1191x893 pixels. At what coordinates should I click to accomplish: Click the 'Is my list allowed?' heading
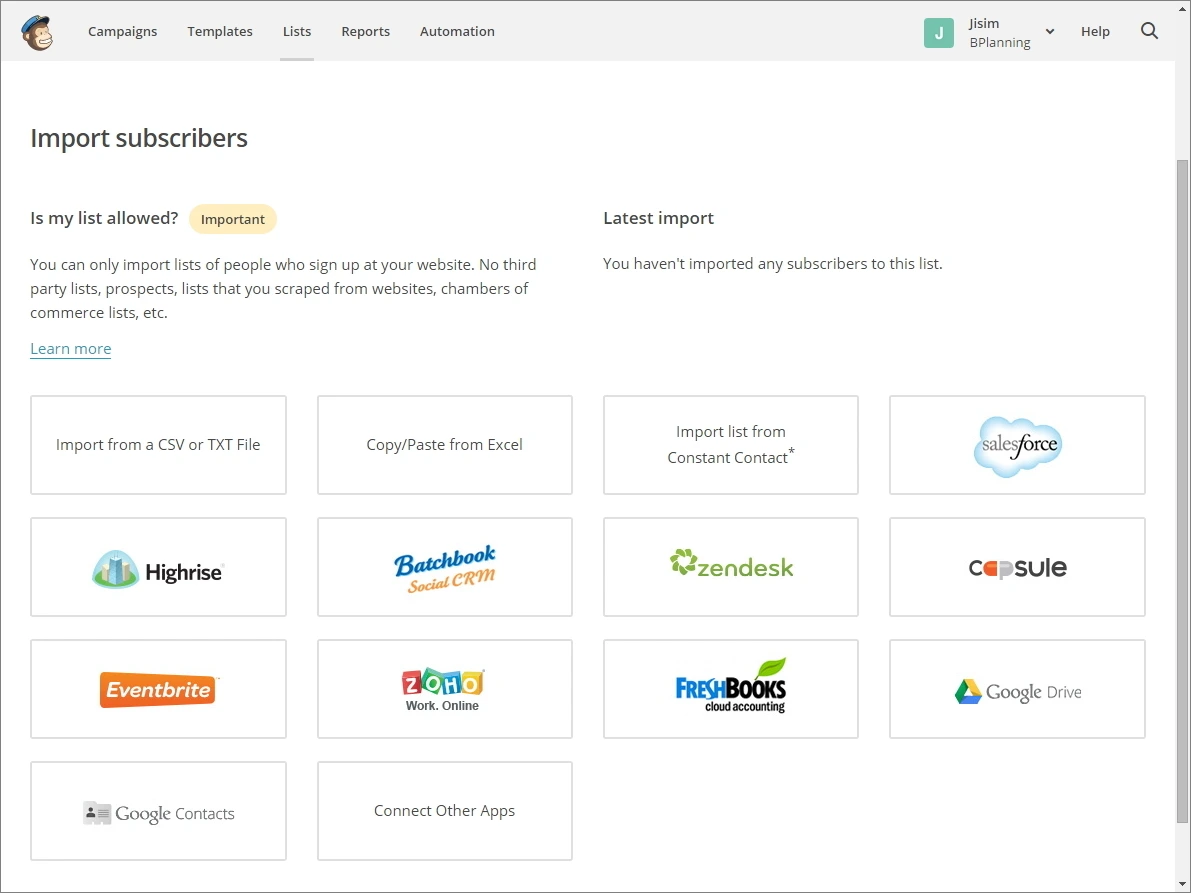click(x=104, y=219)
